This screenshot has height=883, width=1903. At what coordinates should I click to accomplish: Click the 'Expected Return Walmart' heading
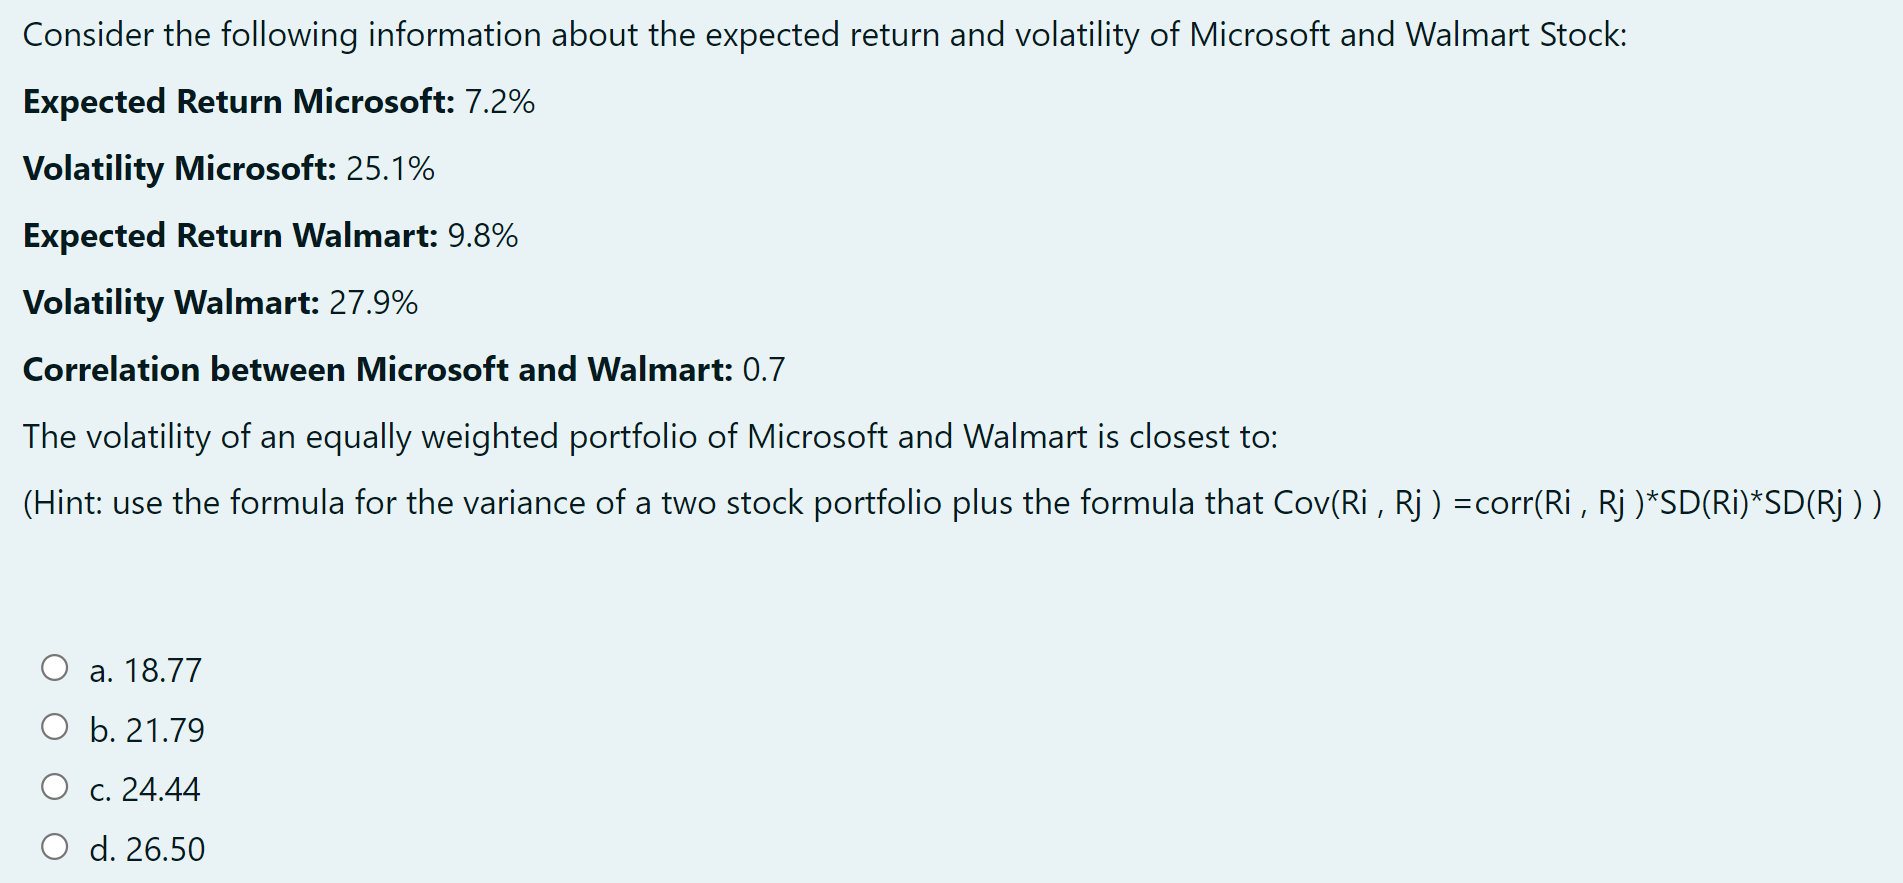(231, 235)
